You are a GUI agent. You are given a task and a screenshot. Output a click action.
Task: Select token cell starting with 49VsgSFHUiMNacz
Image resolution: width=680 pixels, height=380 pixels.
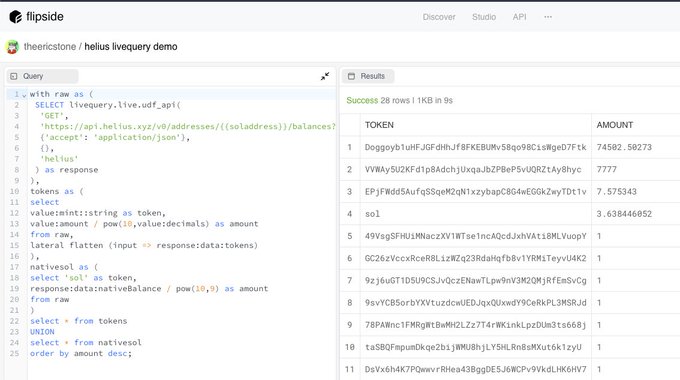click(475, 236)
